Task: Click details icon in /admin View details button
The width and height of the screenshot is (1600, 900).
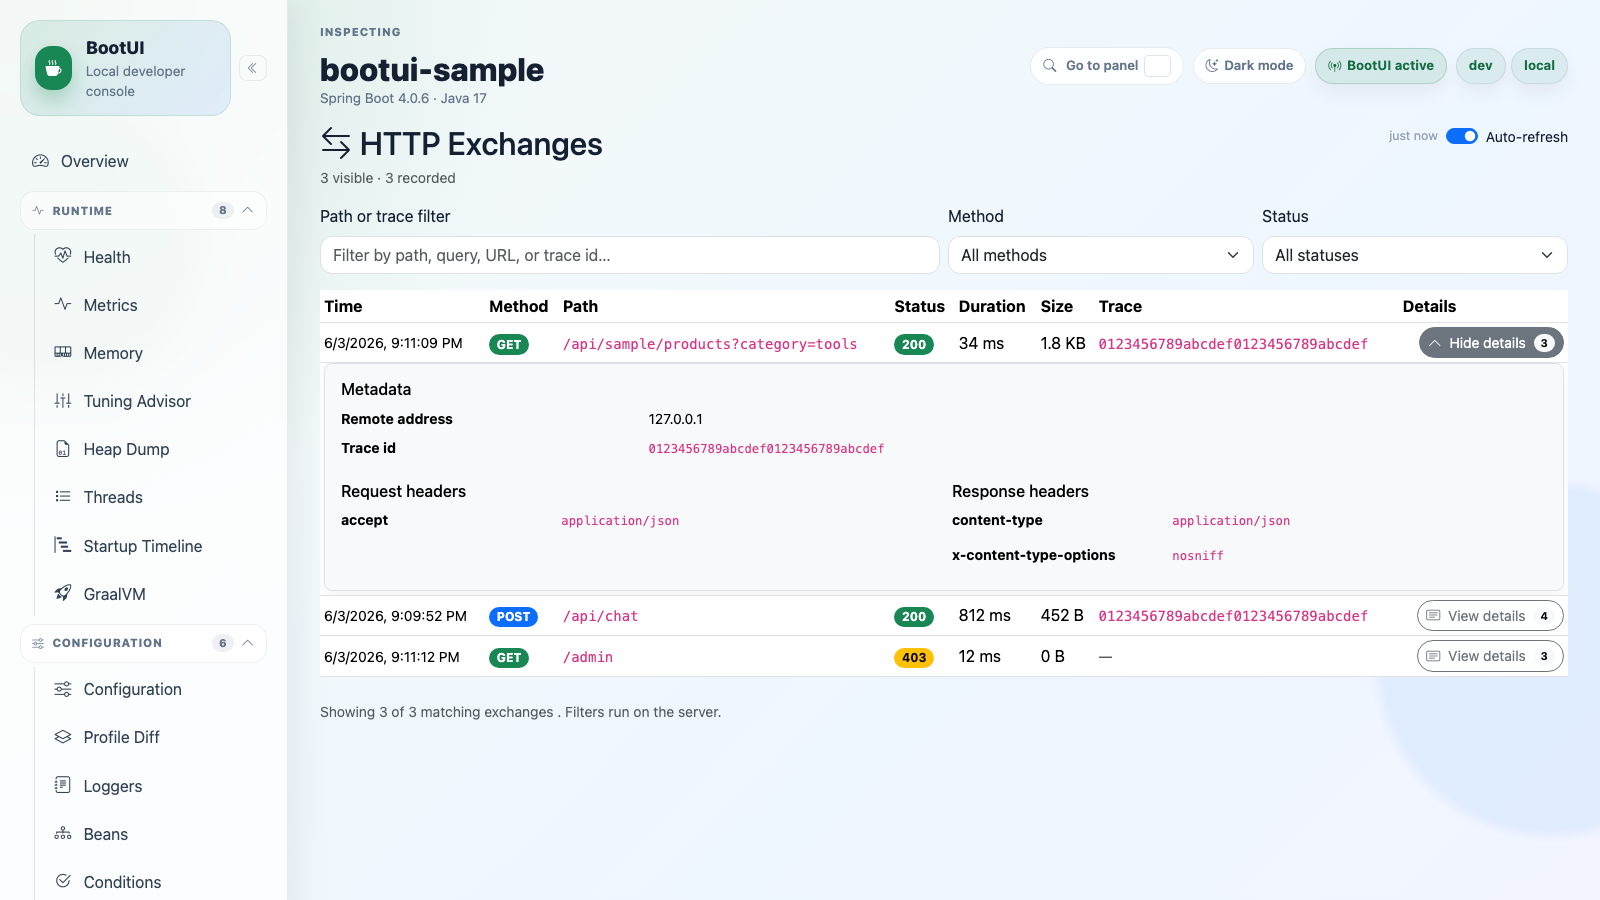Action: [1433, 656]
